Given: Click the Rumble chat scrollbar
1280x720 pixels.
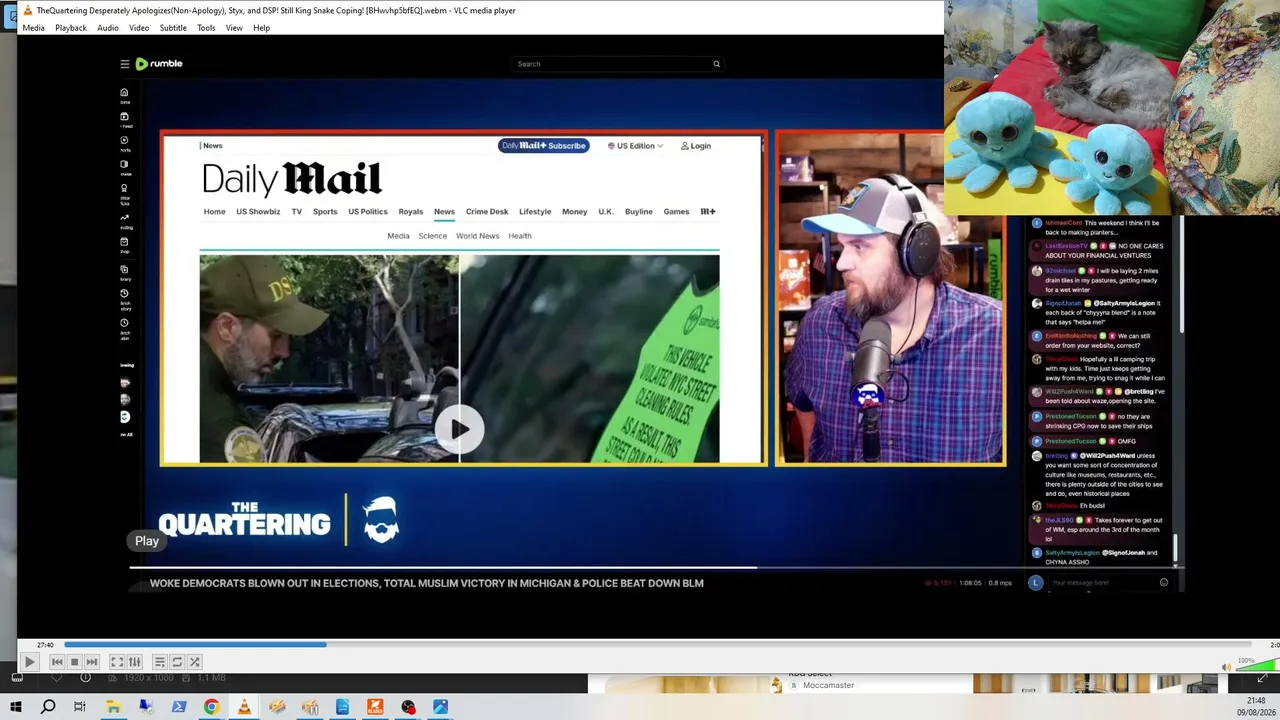Looking at the screenshot, I should [x=1176, y=547].
